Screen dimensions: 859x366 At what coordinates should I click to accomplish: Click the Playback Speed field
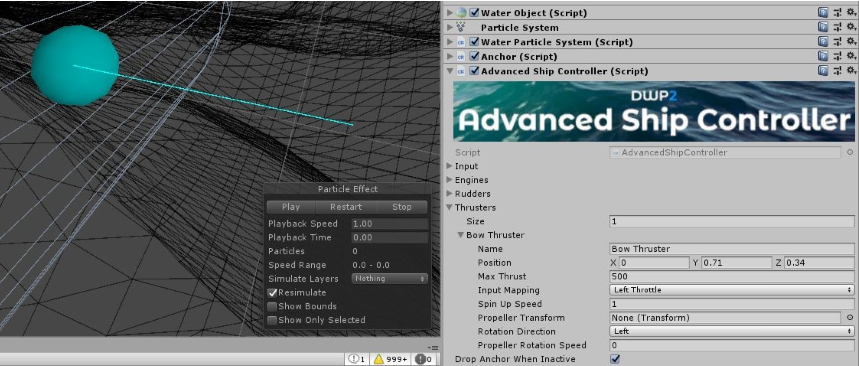[390, 224]
